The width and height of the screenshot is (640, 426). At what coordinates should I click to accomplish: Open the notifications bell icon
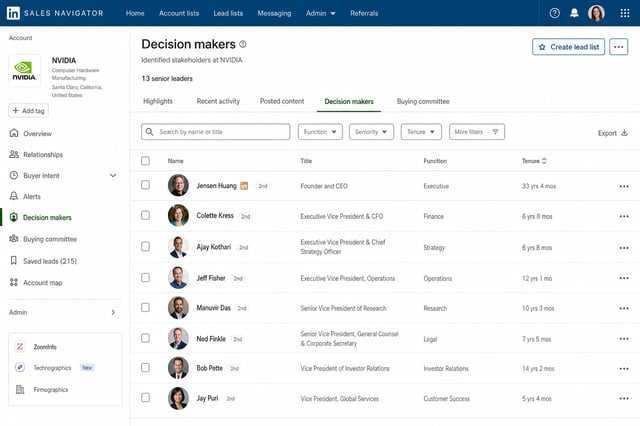[574, 13]
